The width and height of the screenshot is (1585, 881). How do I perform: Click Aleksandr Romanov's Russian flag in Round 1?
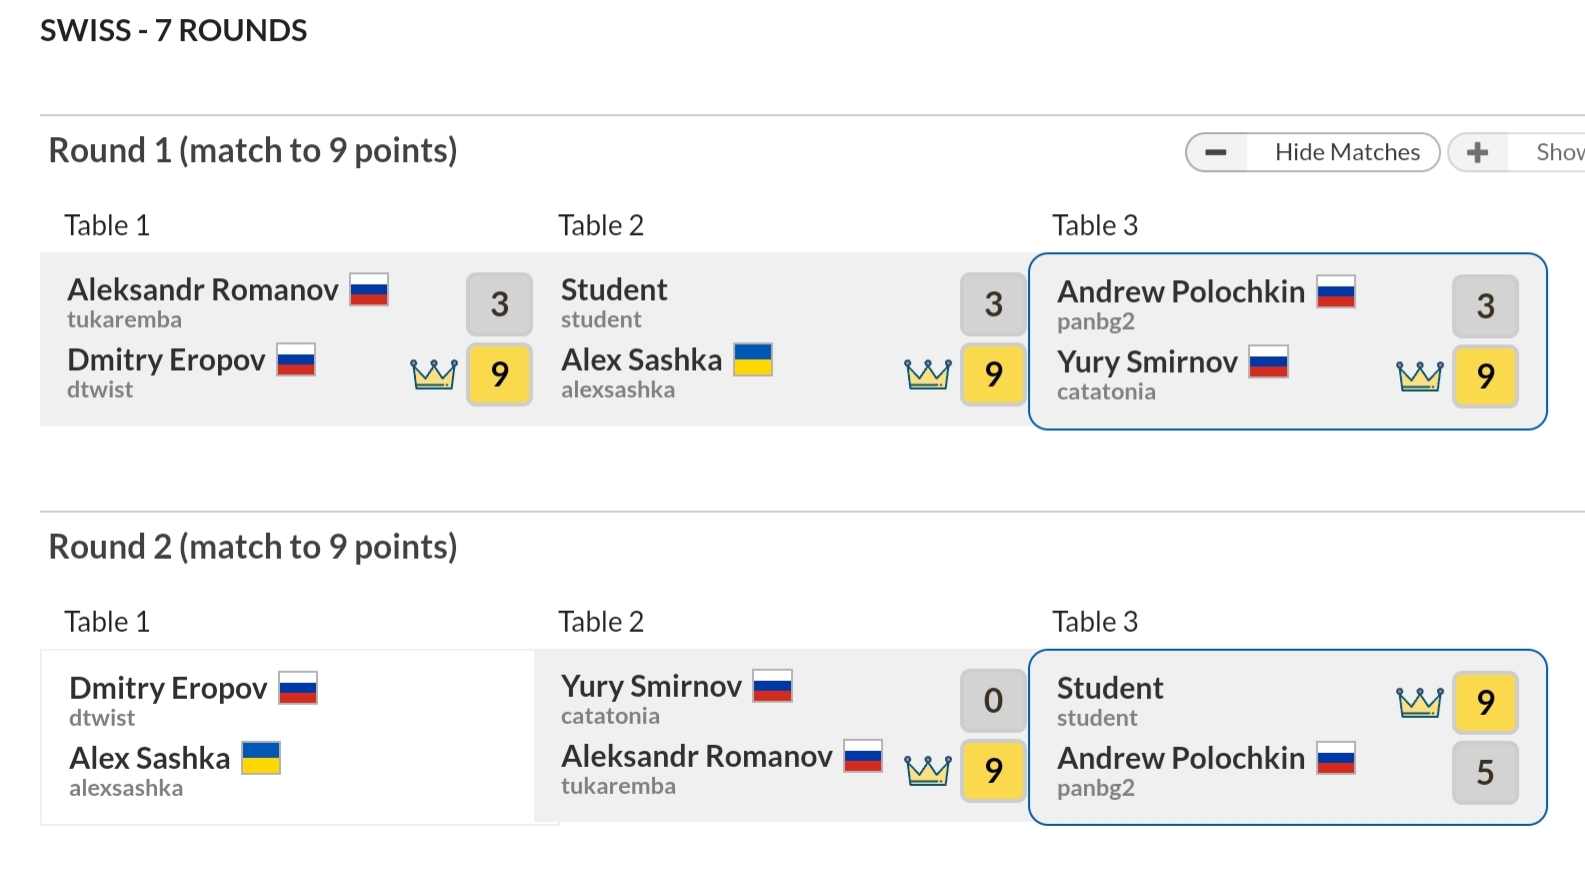coord(369,290)
